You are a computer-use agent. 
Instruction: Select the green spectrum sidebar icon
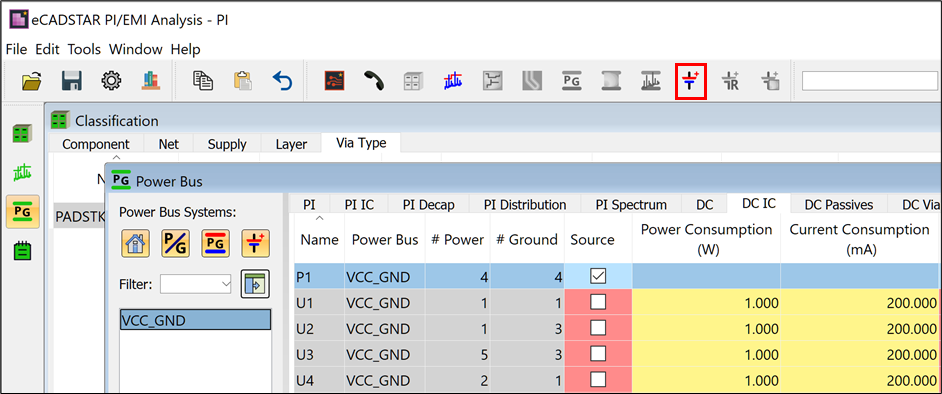coord(23,173)
